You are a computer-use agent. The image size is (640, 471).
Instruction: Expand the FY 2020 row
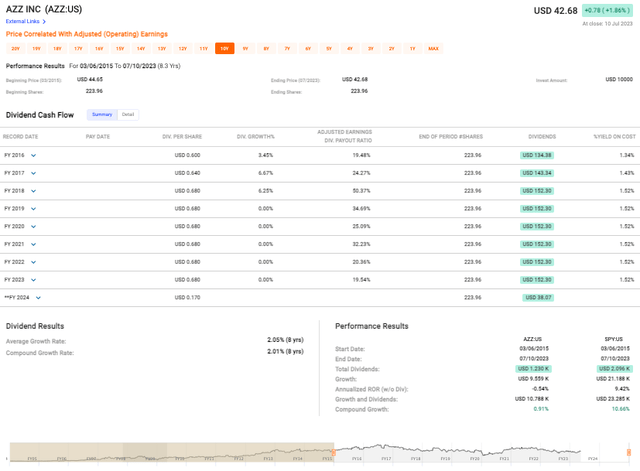tap(33, 227)
